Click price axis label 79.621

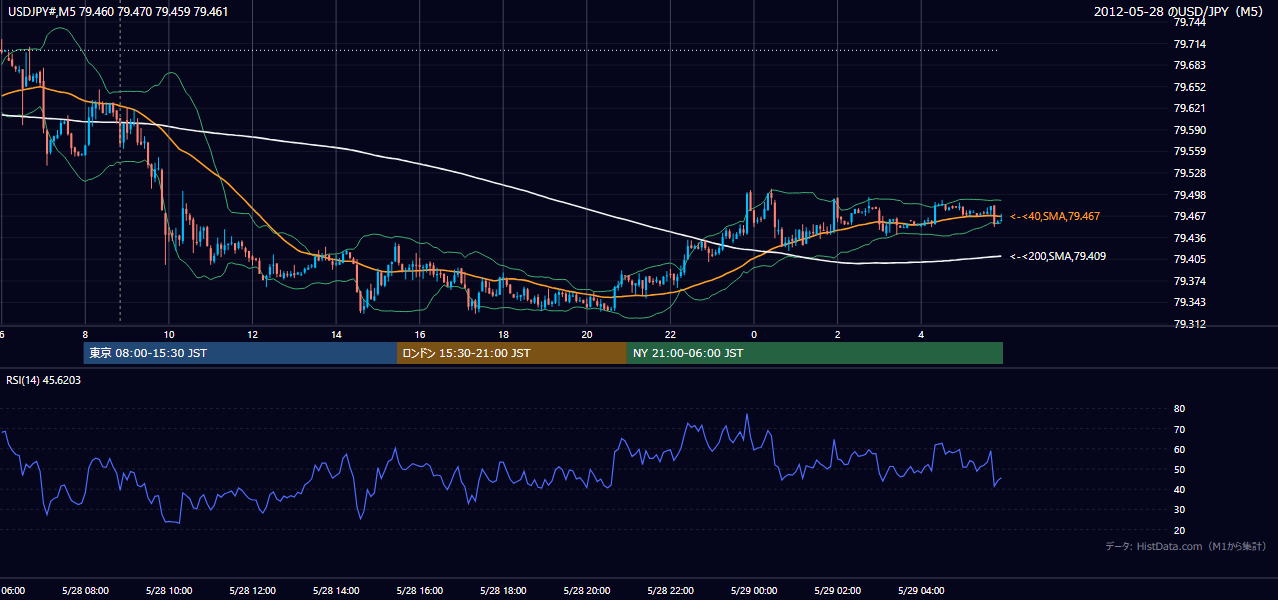(x=1188, y=108)
